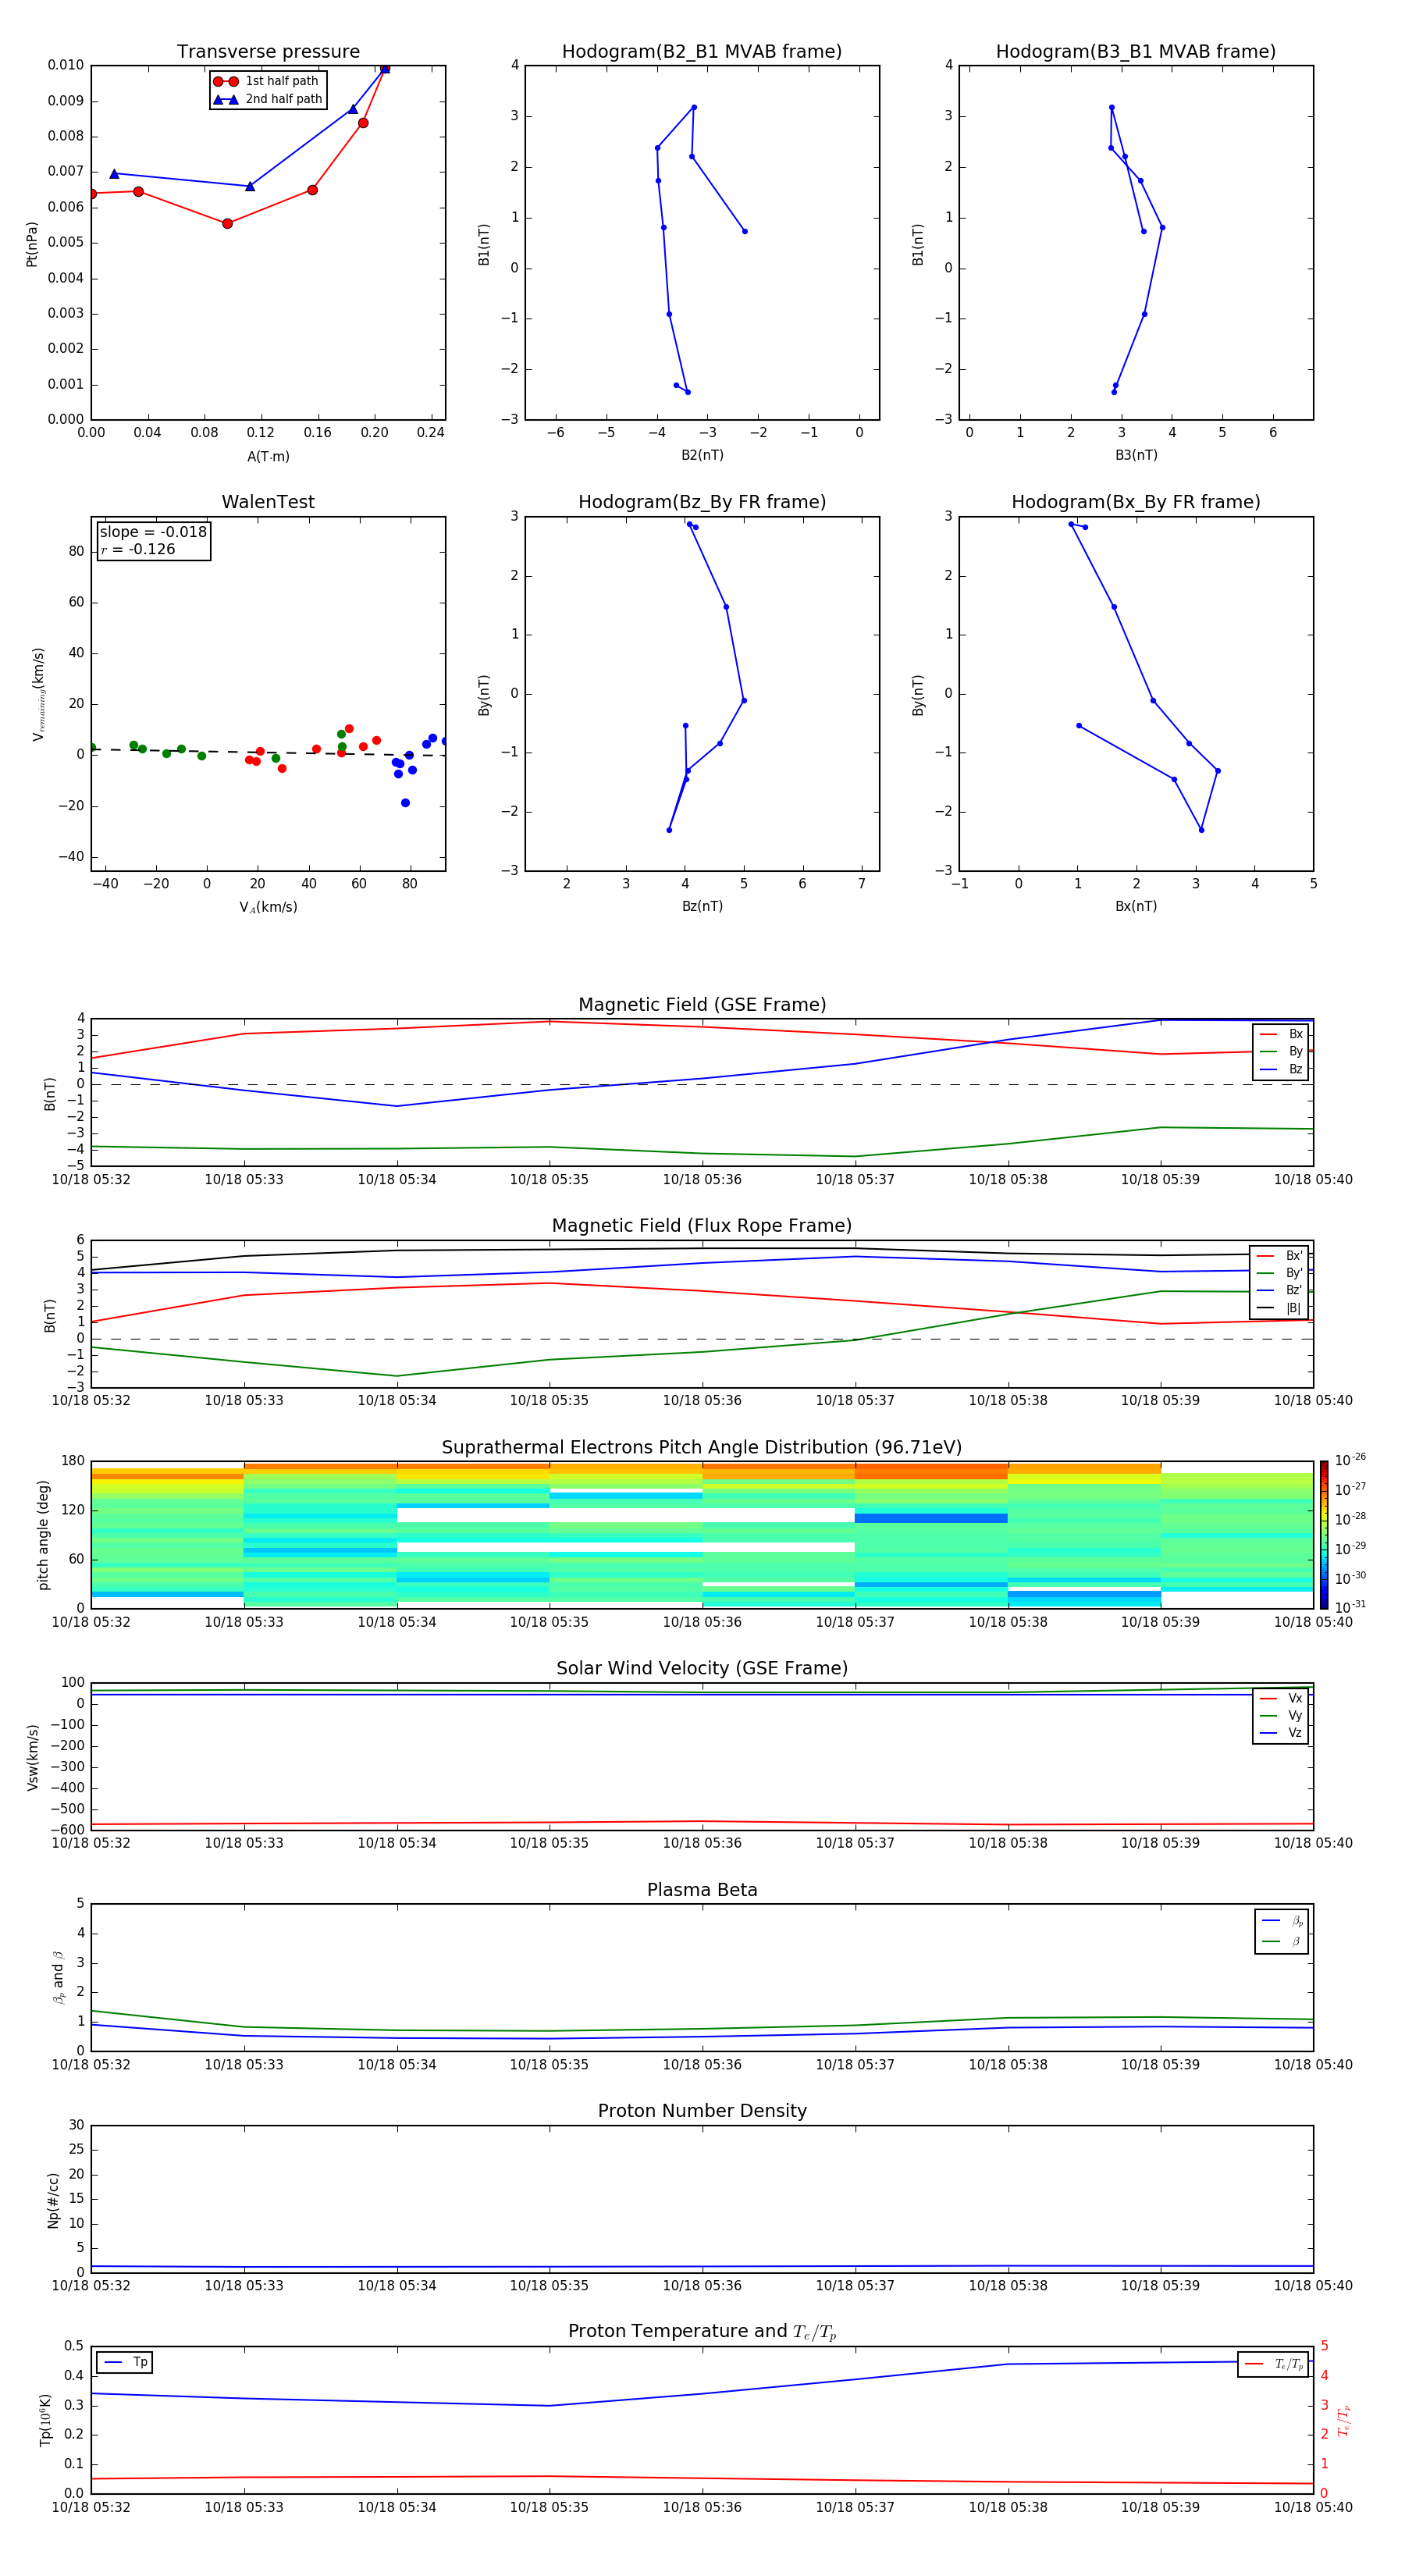This screenshot has height=2576, width=1405.
Task: Click the 'Te/Tp' legend entry
Action: (x=1274, y=2364)
